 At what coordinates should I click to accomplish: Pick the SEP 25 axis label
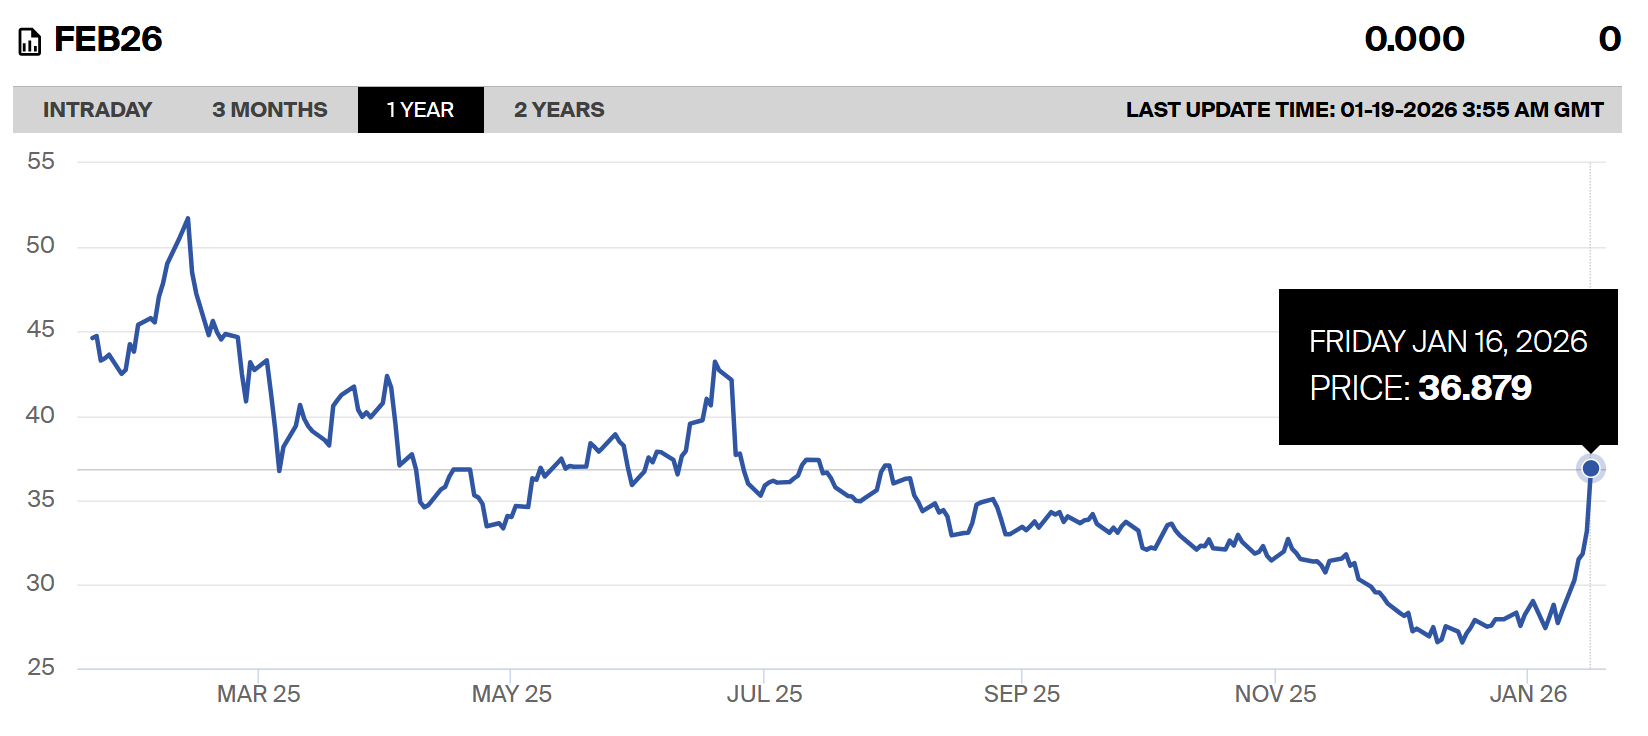(x=1021, y=694)
